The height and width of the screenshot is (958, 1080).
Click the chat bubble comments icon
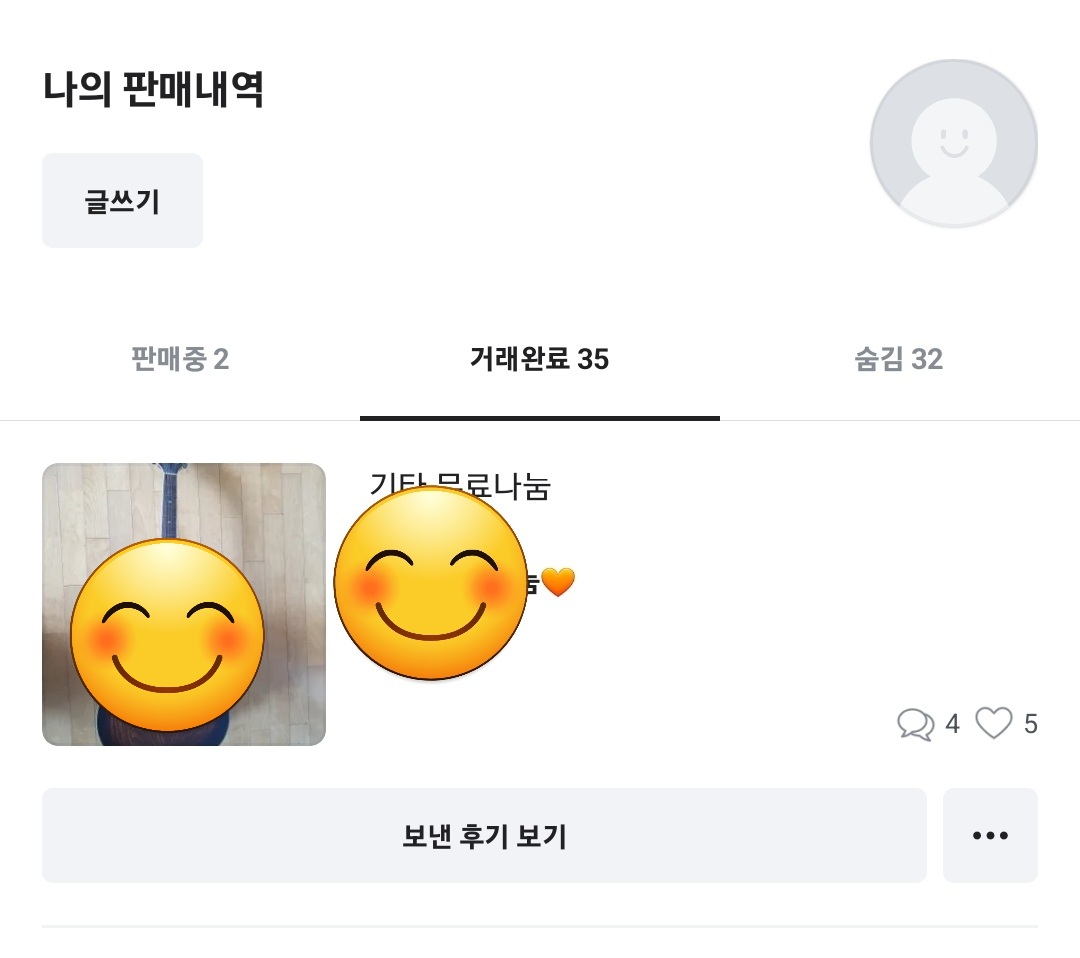point(915,723)
